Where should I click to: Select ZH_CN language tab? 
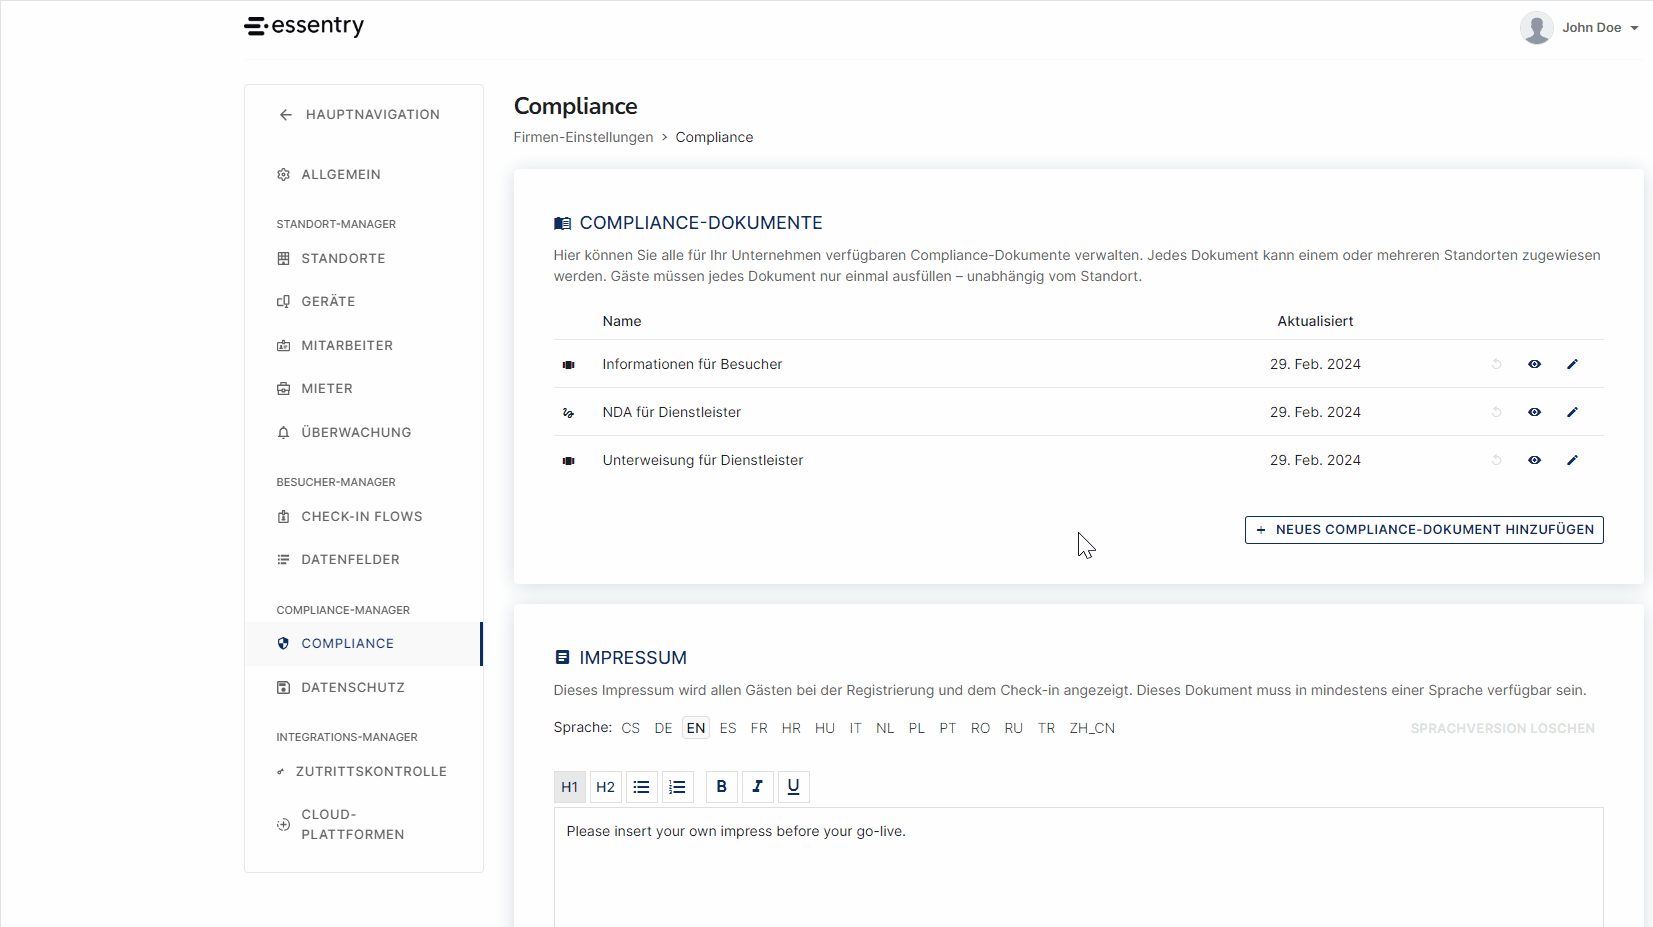tap(1092, 729)
